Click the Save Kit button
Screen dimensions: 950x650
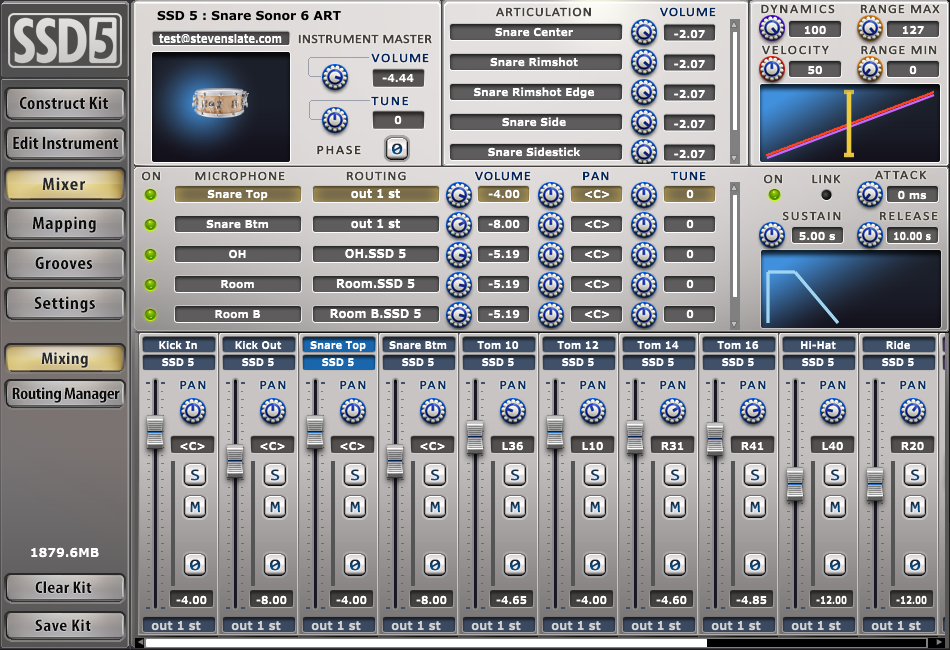[65, 625]
